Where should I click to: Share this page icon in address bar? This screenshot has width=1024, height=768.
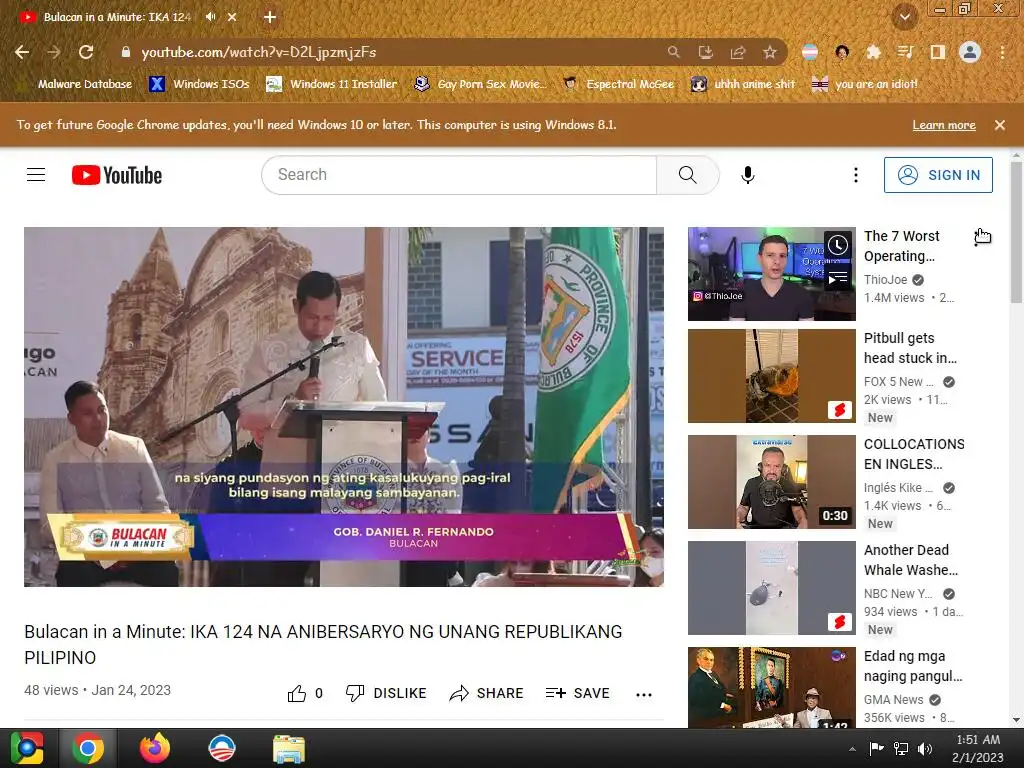[738, 52]
